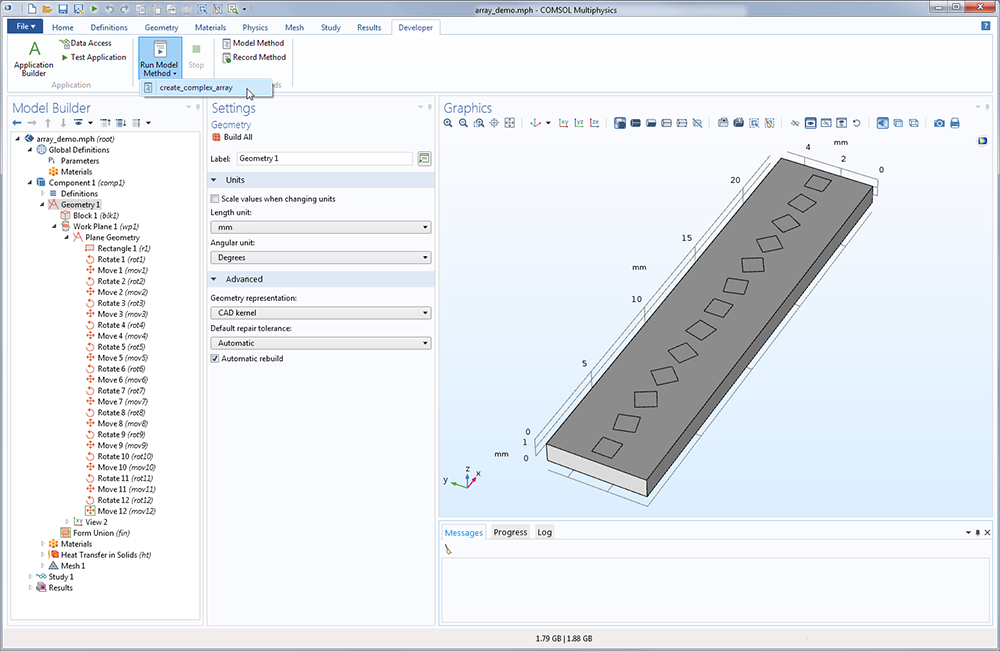Viewport: 1000px width, 651px height.
Task: Uncheck the Automatic rebuild checkbox
Action: pos(215,358)
